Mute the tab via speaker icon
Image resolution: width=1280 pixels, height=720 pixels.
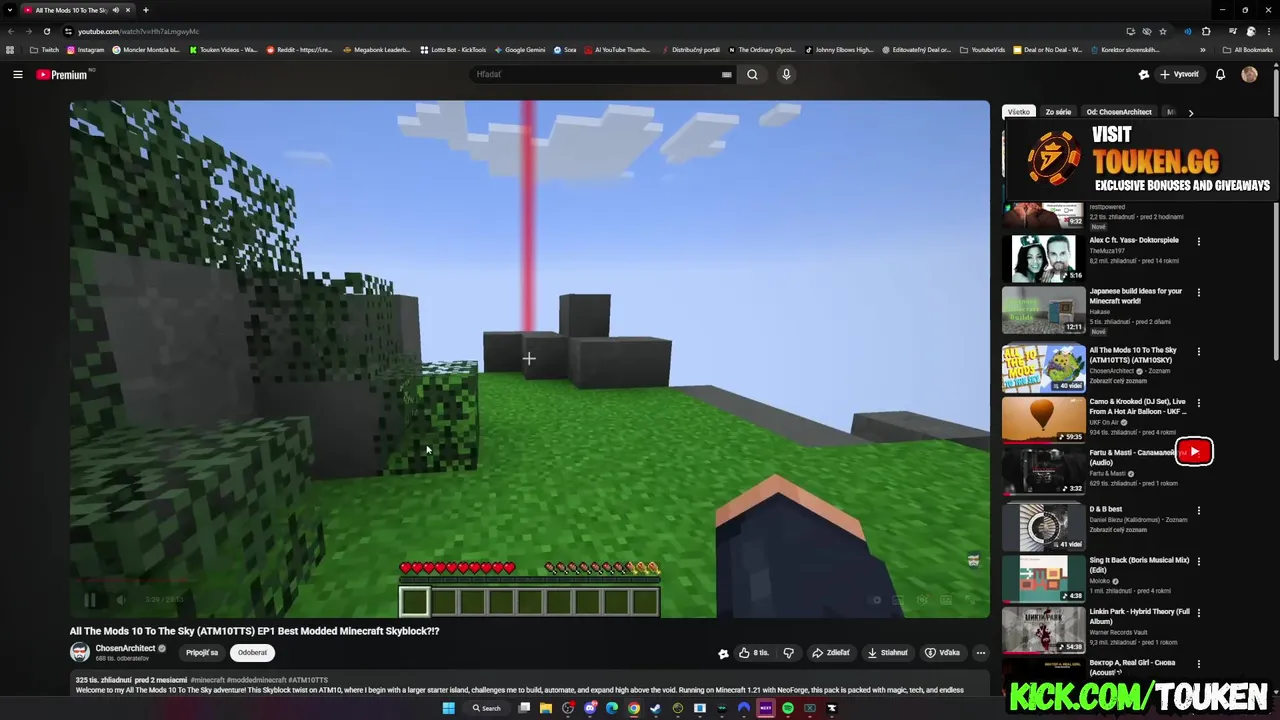[x=116, y=10]
